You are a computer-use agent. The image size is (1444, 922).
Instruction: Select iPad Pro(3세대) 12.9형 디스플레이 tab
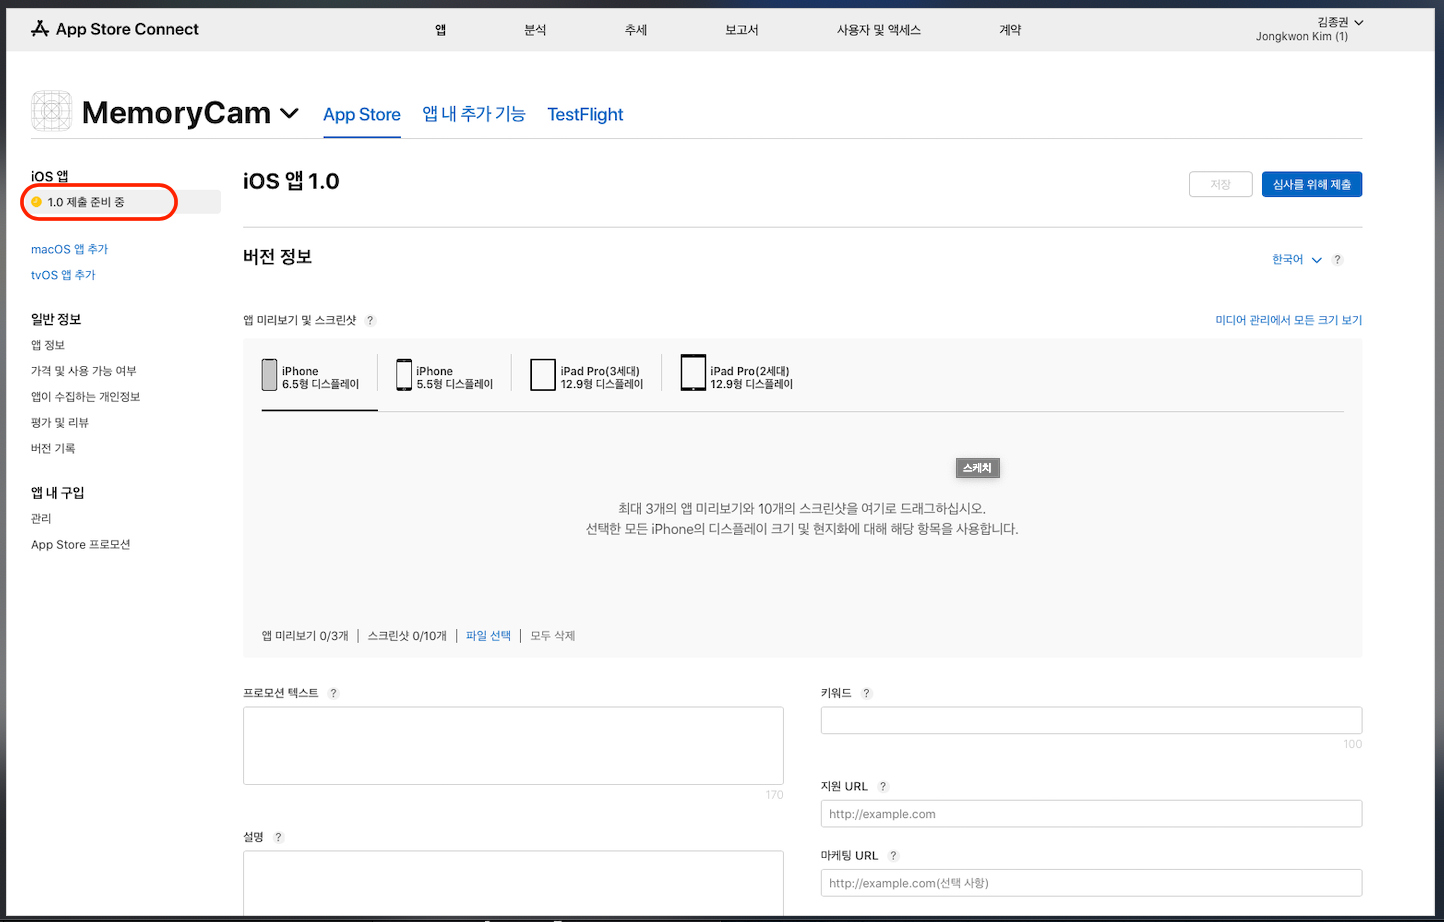pos(587,376)
